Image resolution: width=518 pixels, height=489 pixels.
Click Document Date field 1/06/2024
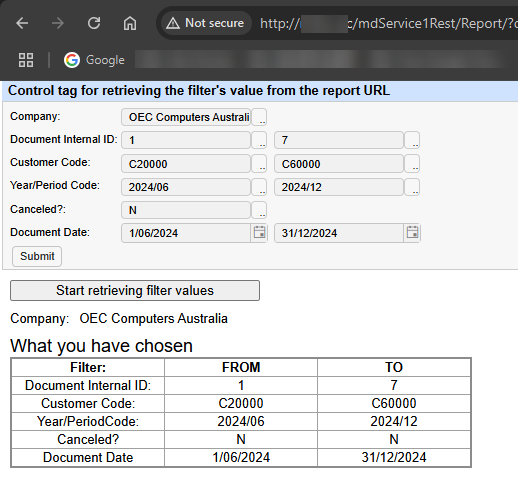point(186,233)
